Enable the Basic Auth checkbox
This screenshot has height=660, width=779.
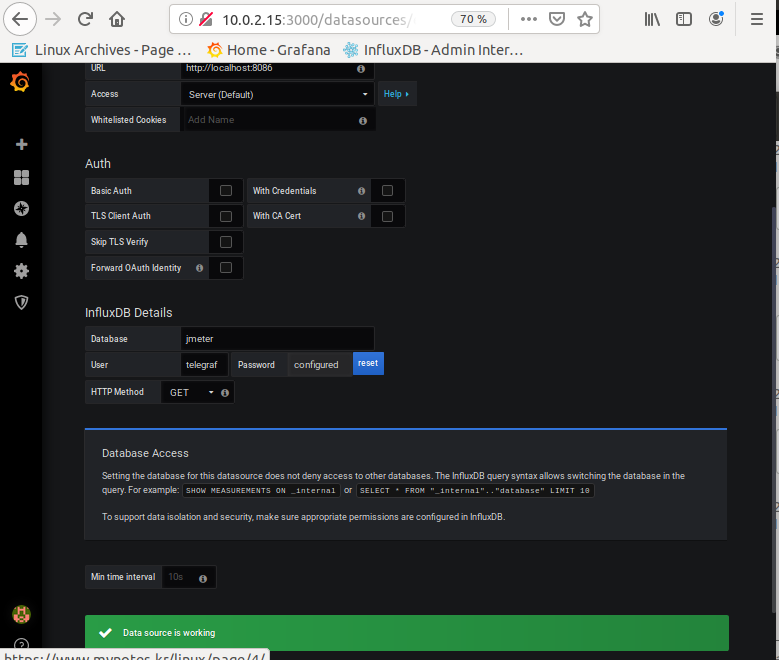point(226,191)
